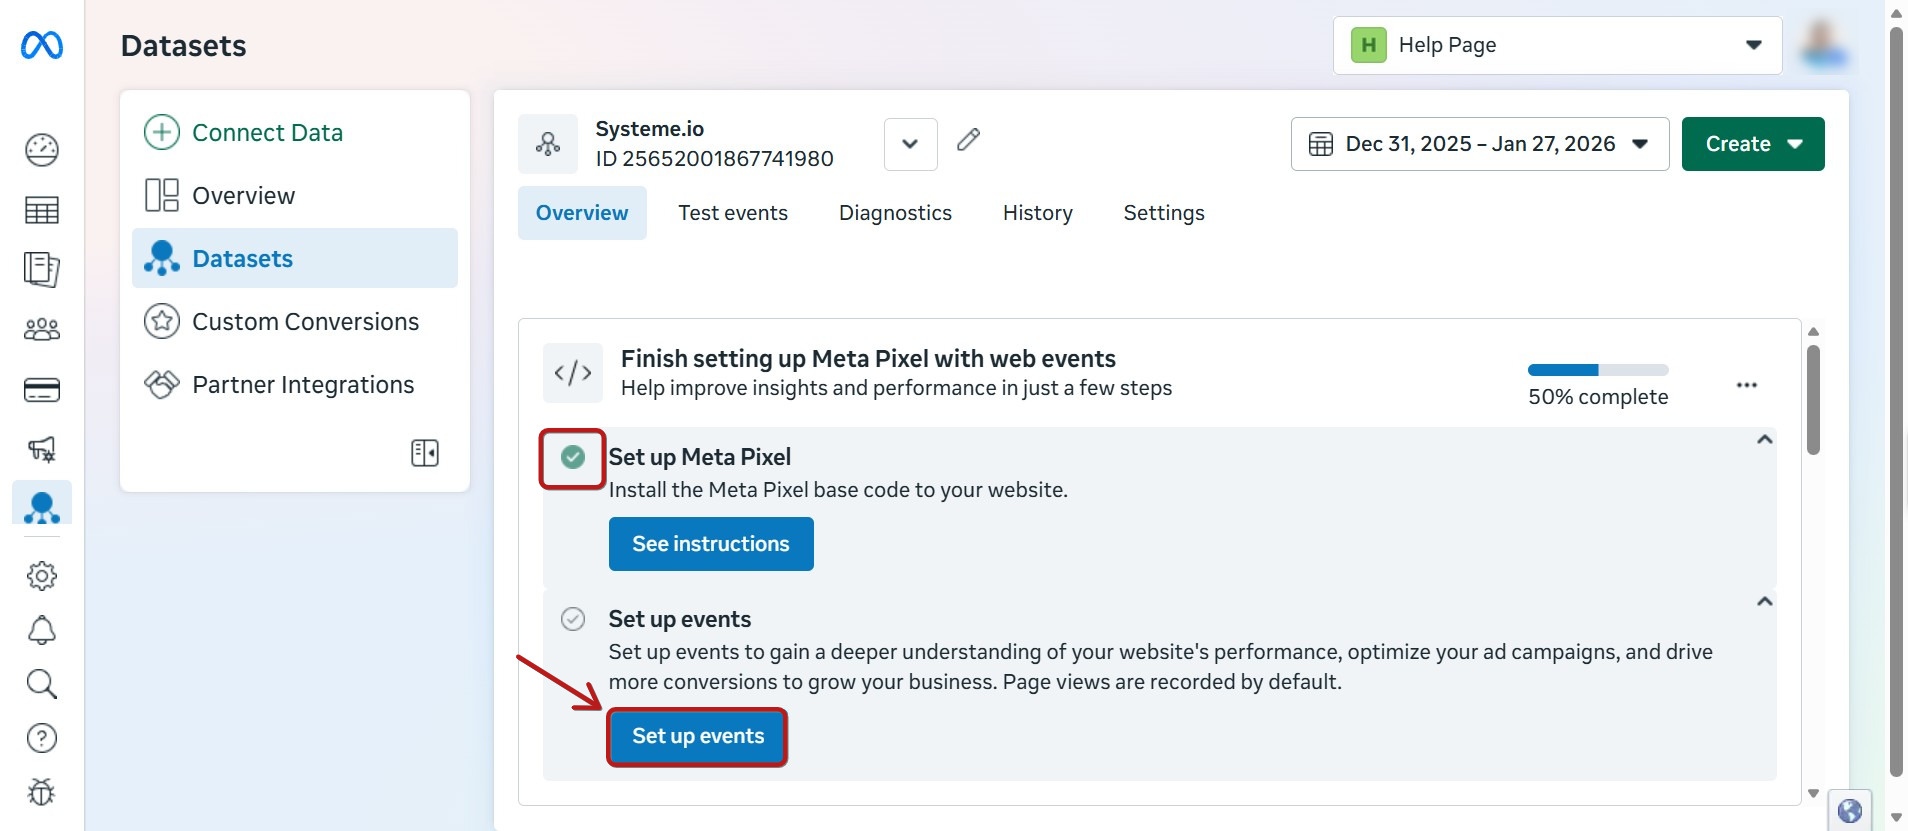Select Partner Integrations in sidebar
The height and width of the screenshot is (831, 1908).
click(295, 384)
